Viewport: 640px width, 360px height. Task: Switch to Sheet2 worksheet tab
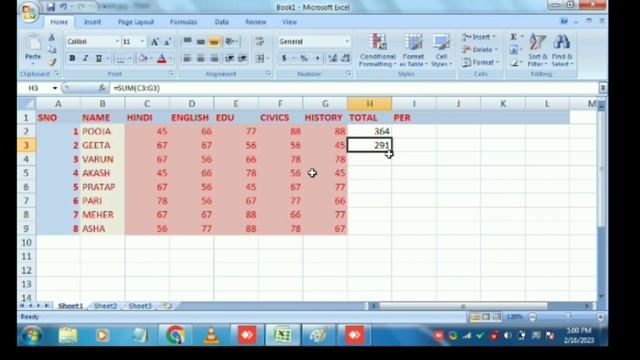(105, 306)
